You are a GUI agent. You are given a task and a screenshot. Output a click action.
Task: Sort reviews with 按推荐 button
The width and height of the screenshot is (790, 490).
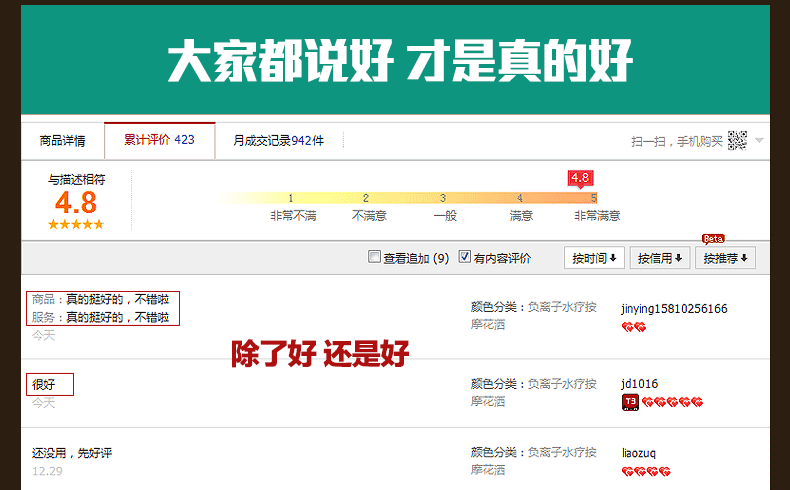725,258
